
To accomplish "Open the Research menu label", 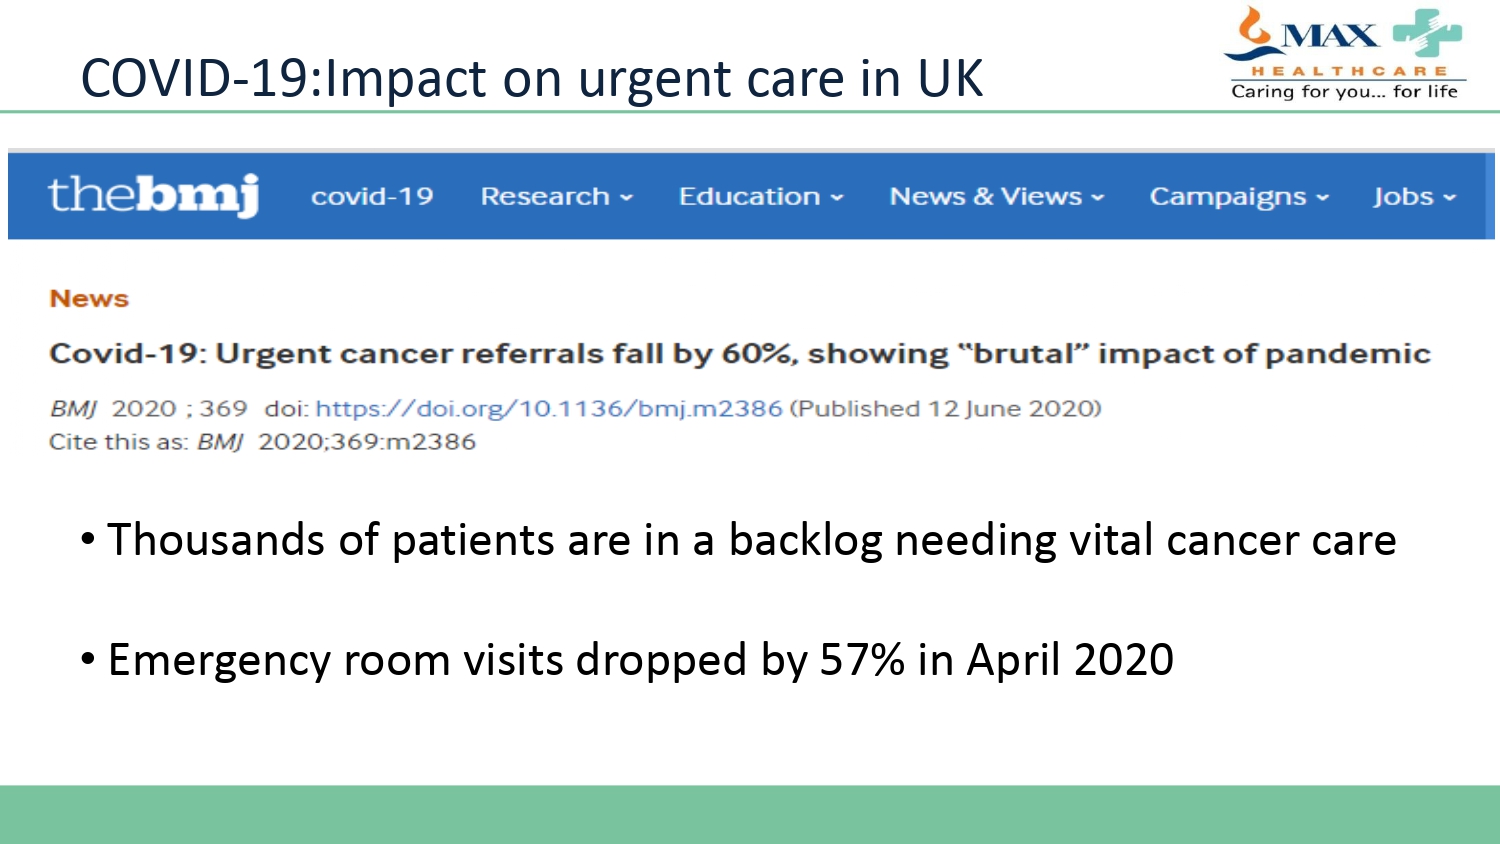I will point(545,196).
